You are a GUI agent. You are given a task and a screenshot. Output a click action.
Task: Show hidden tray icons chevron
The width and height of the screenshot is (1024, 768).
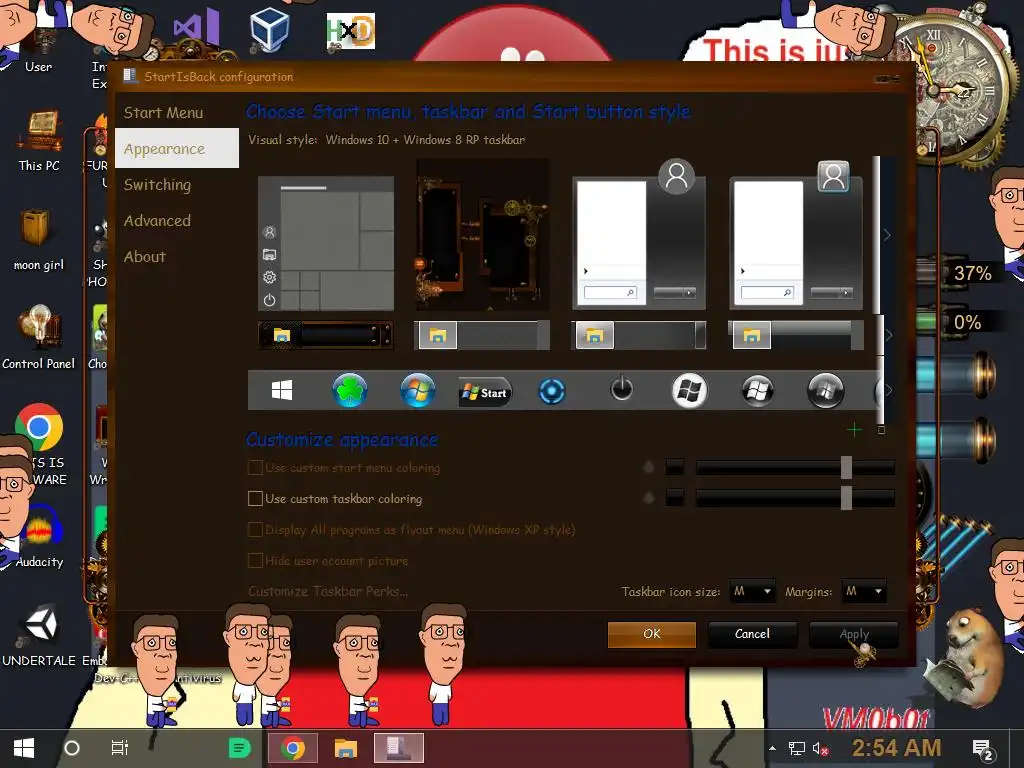(773, 748)
